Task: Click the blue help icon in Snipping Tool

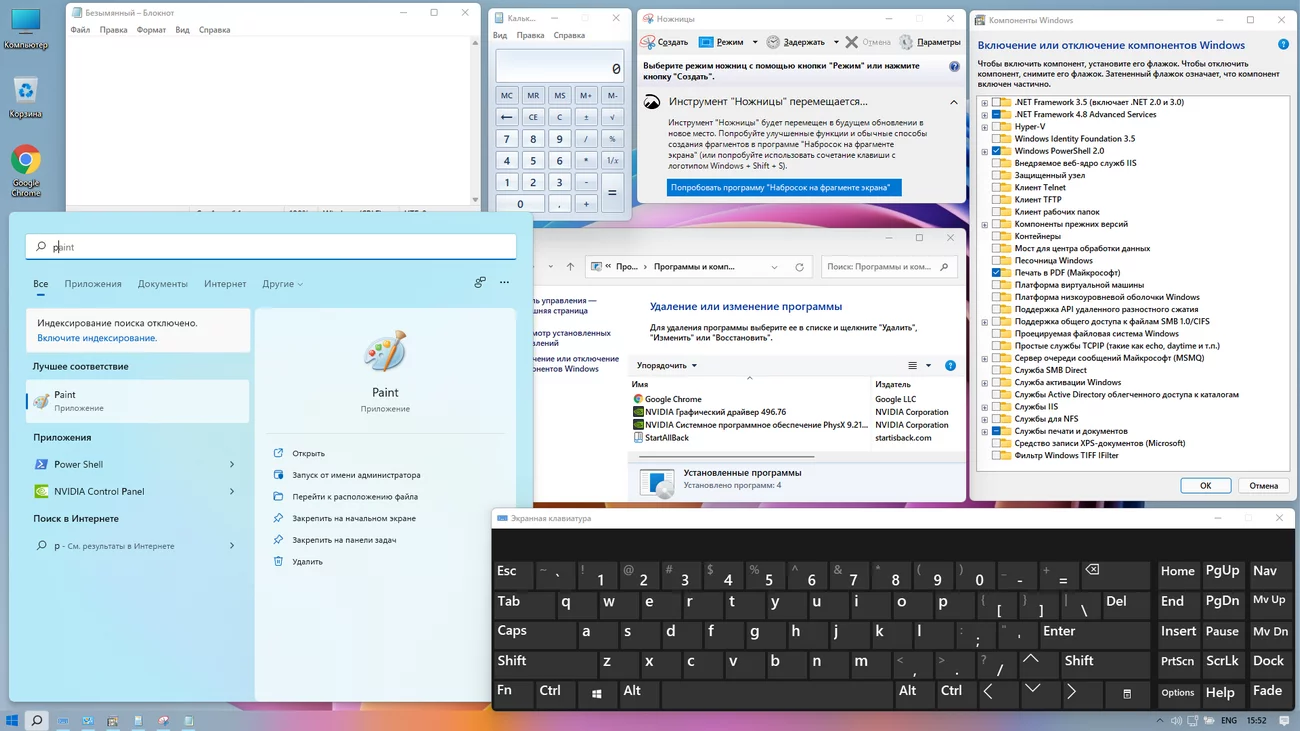Action: pos(954,67)
